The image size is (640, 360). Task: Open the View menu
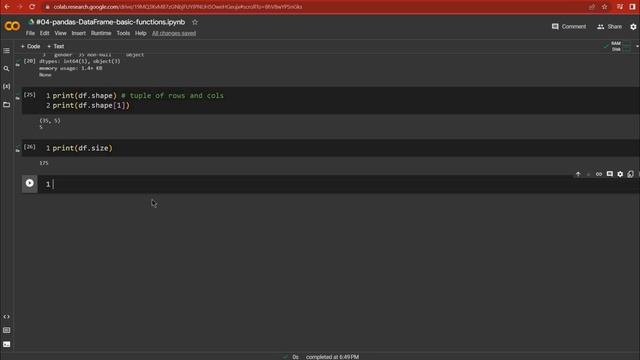tap(60, 33)
